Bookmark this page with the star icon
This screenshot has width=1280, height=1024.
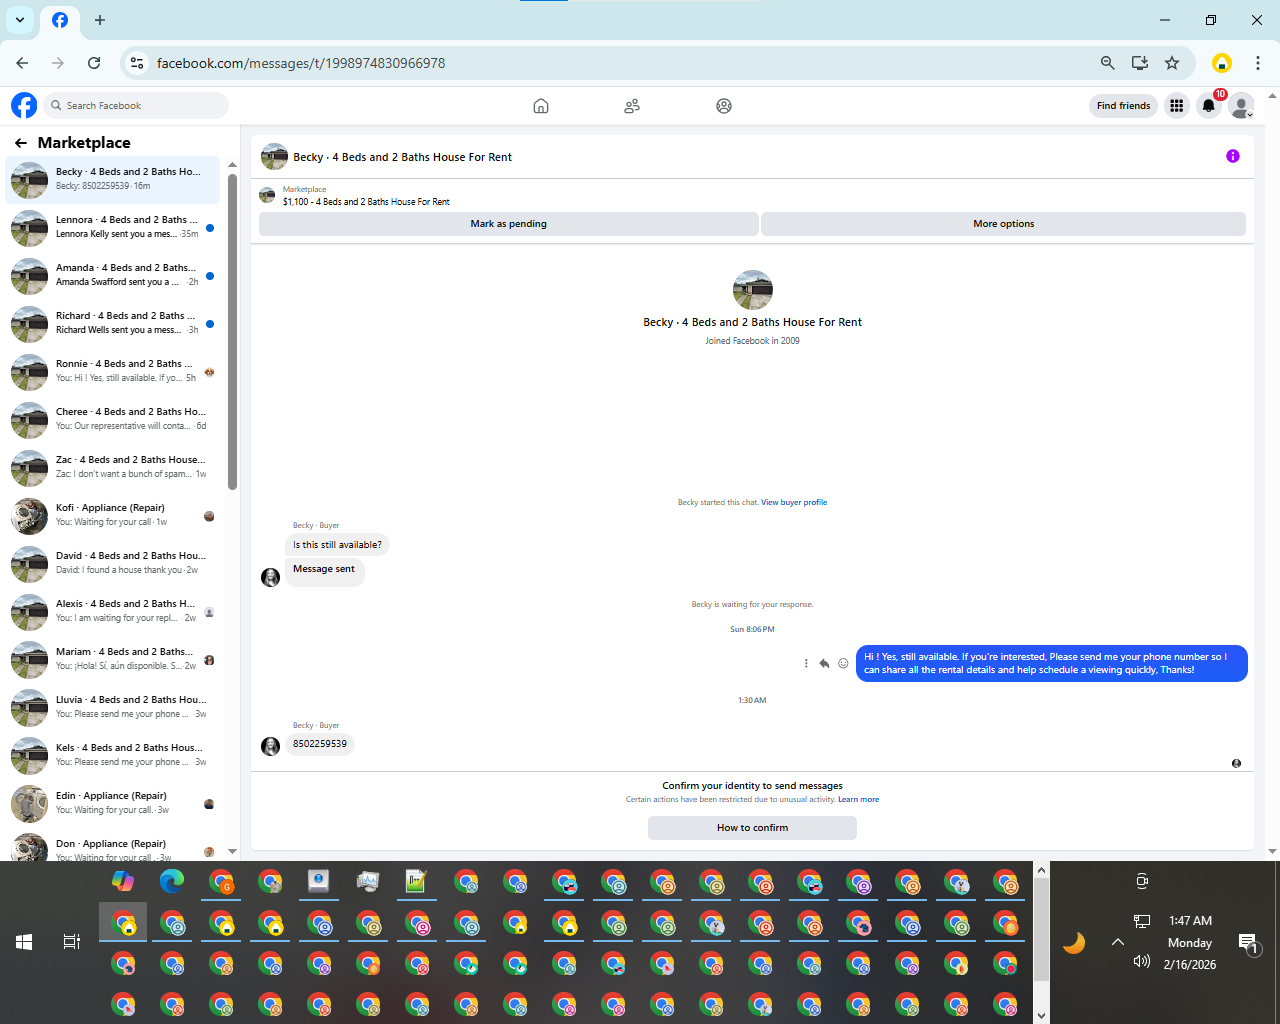(x=1172, y=63)
